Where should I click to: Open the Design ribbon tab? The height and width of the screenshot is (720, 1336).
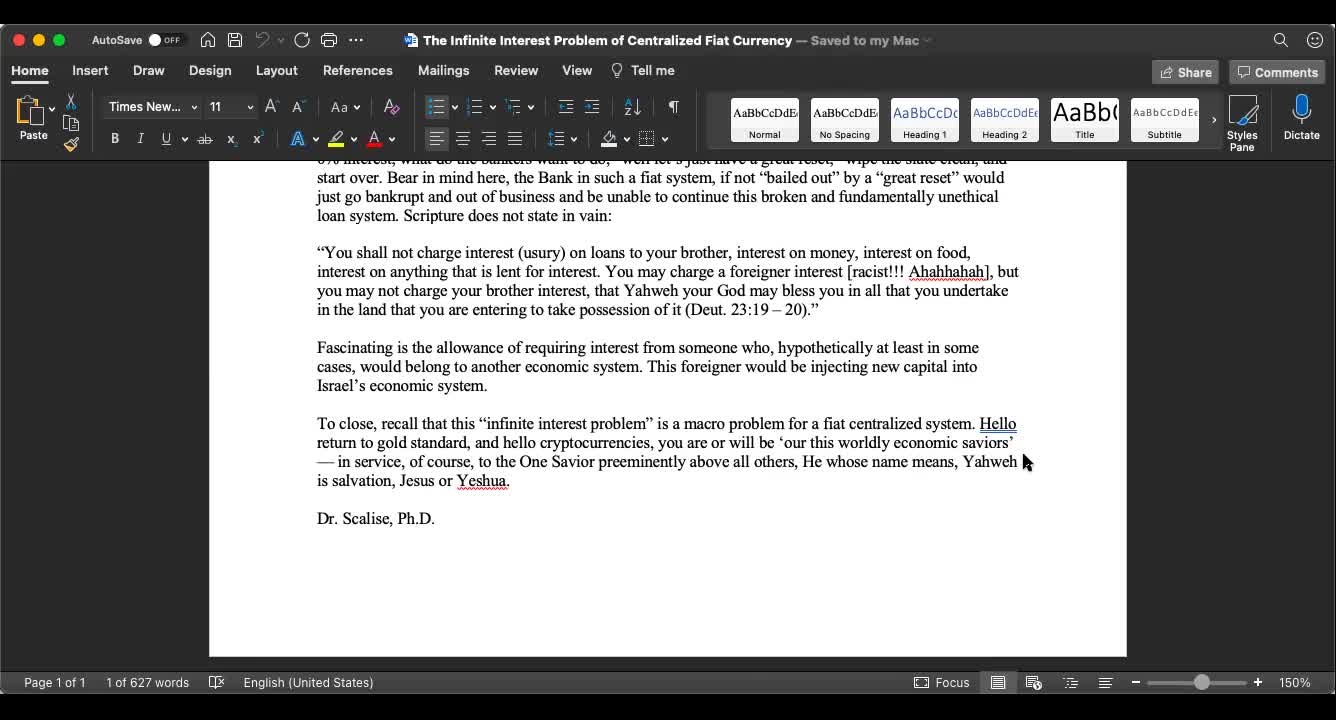click(x=210, y=70)
